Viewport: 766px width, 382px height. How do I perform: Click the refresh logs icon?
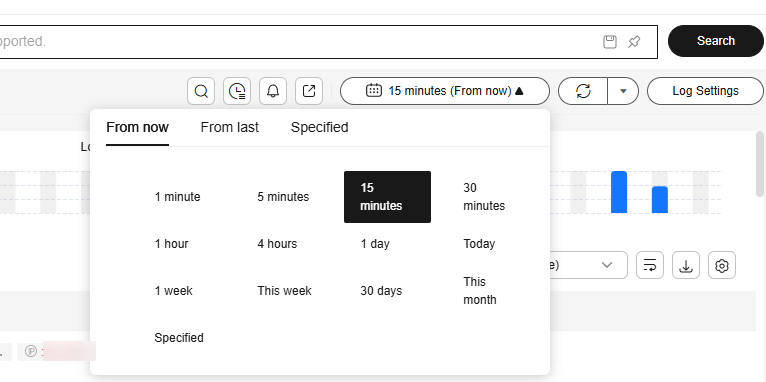pyautogui.click(x=583, y=91)
